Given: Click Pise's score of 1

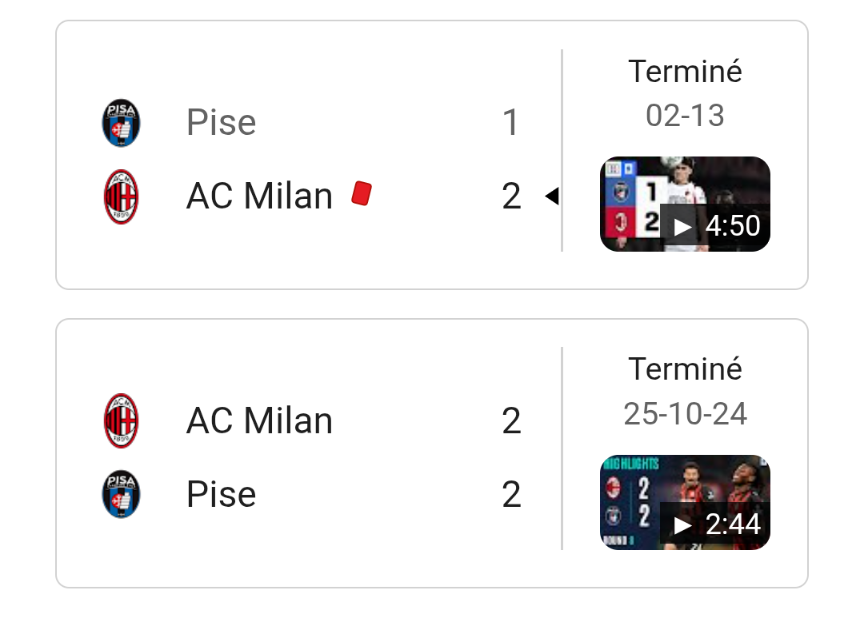Looking at the screenshot, I should tap(511, 123).
